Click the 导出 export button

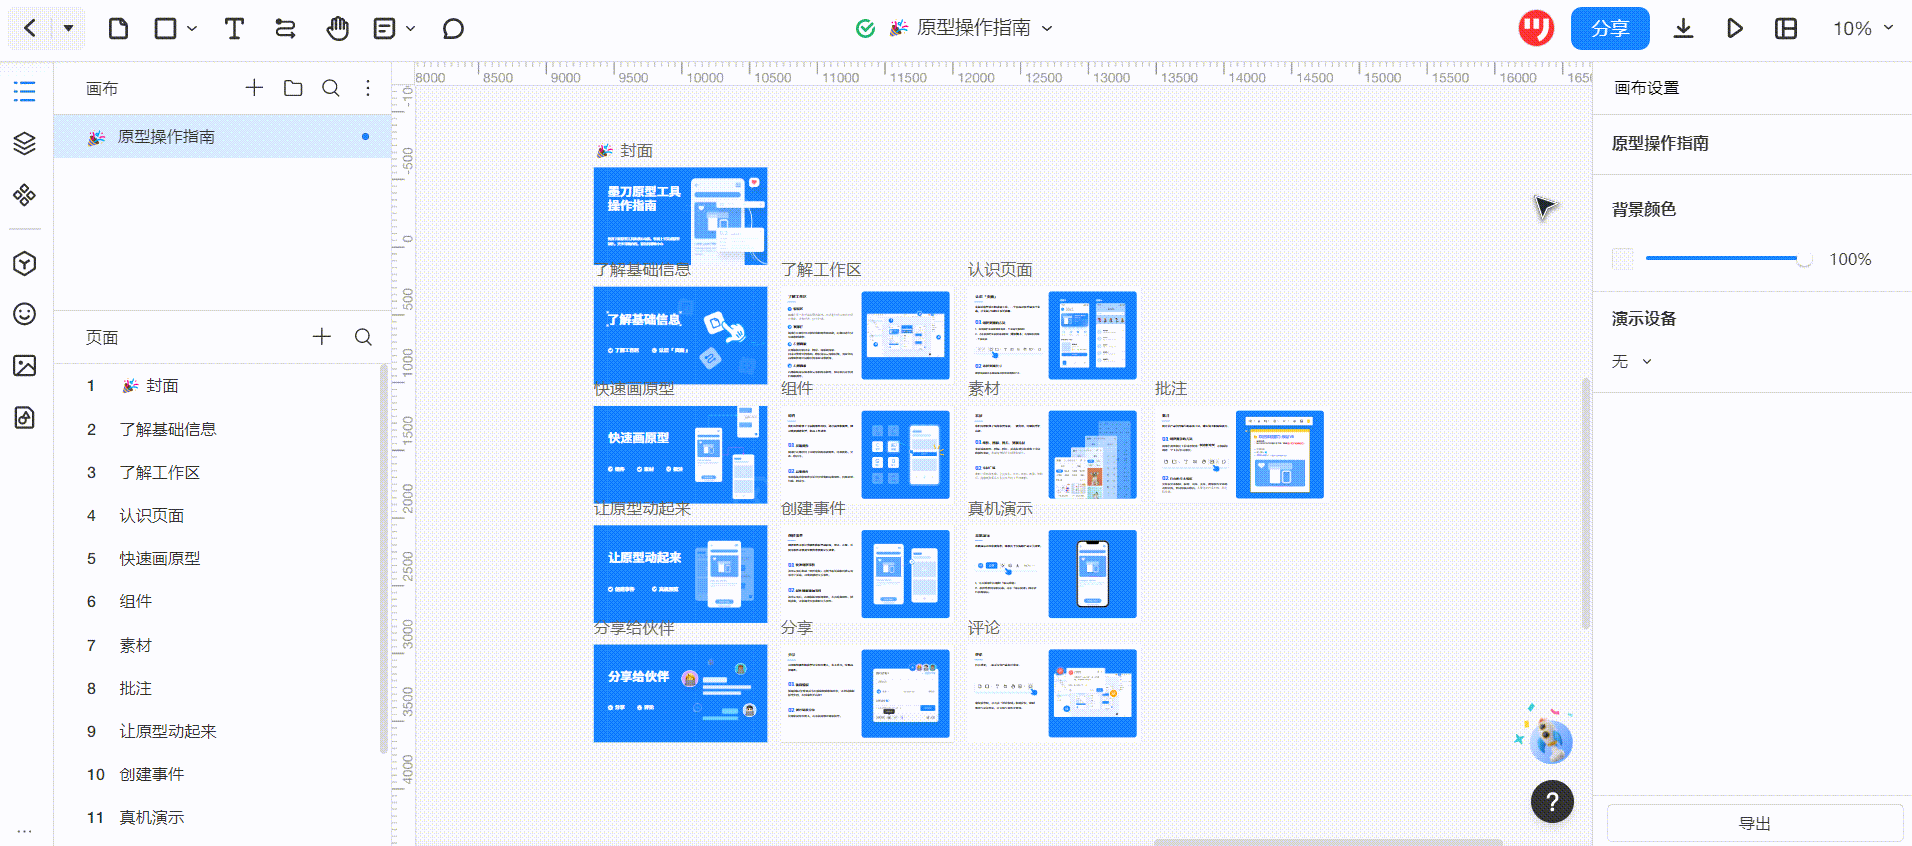(x=1754, y=823)
